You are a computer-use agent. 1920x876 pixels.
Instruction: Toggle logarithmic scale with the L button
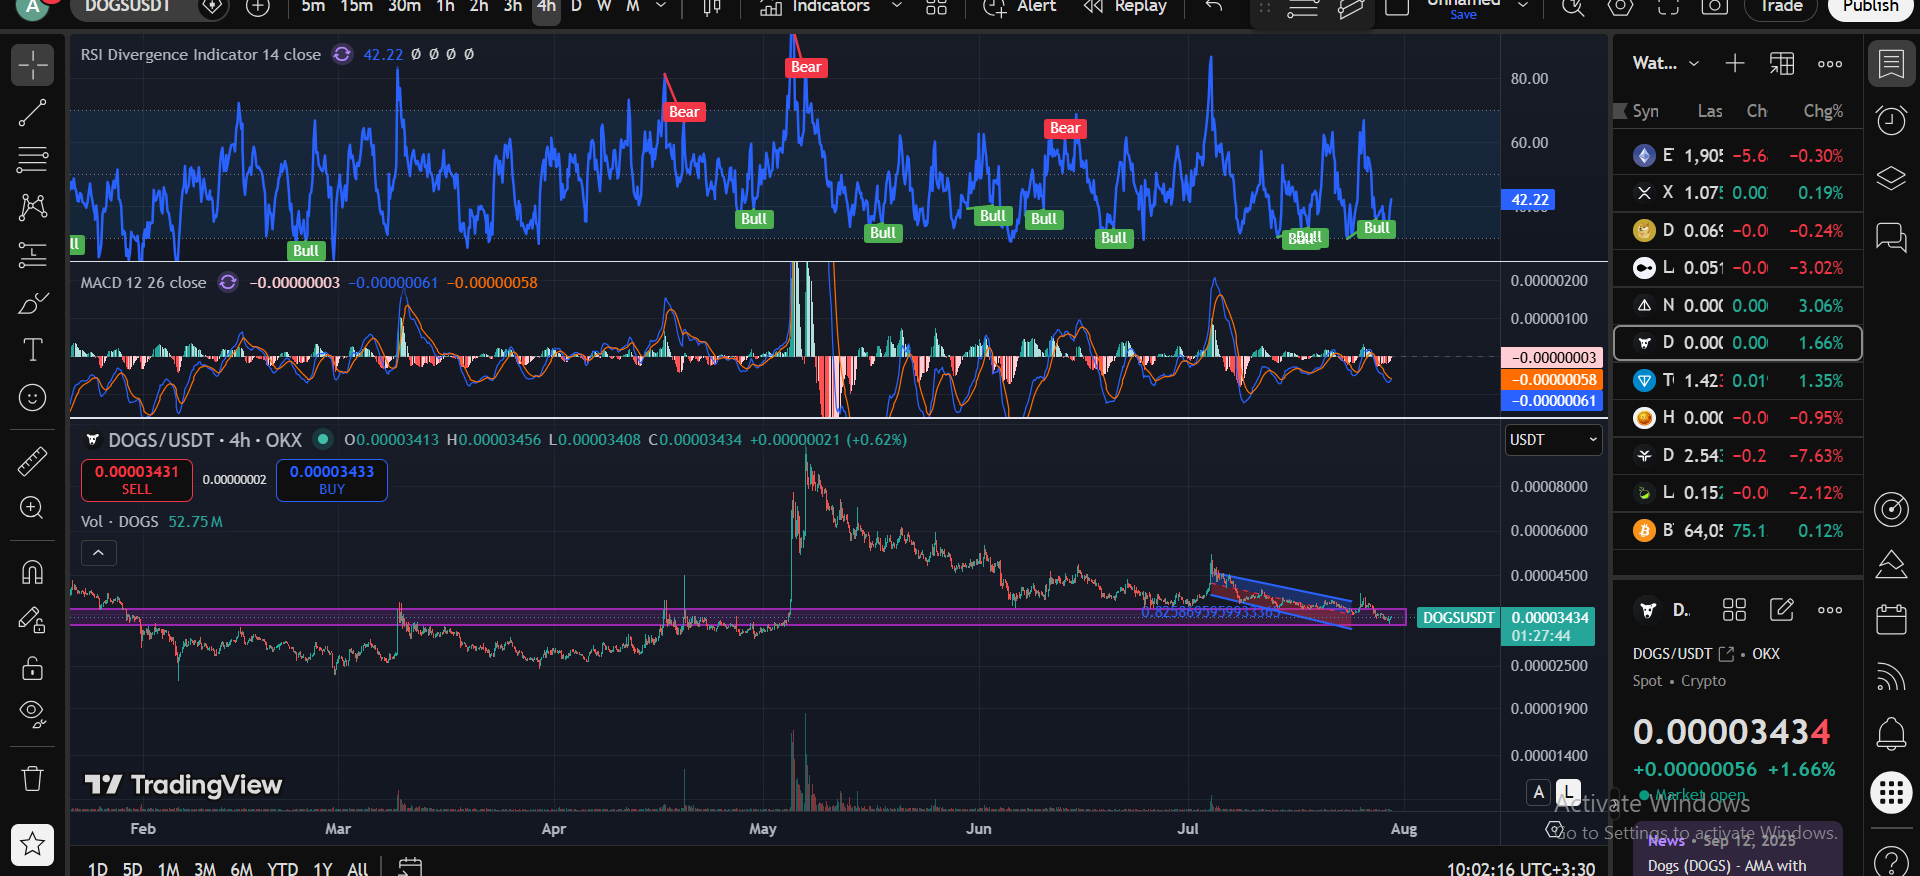(1568, 792)
